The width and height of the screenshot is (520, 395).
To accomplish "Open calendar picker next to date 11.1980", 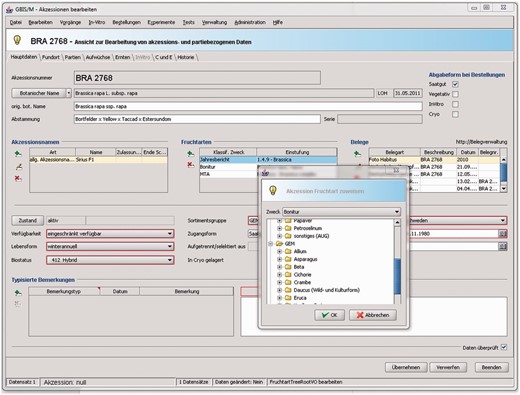I will [x=502, y=234].
